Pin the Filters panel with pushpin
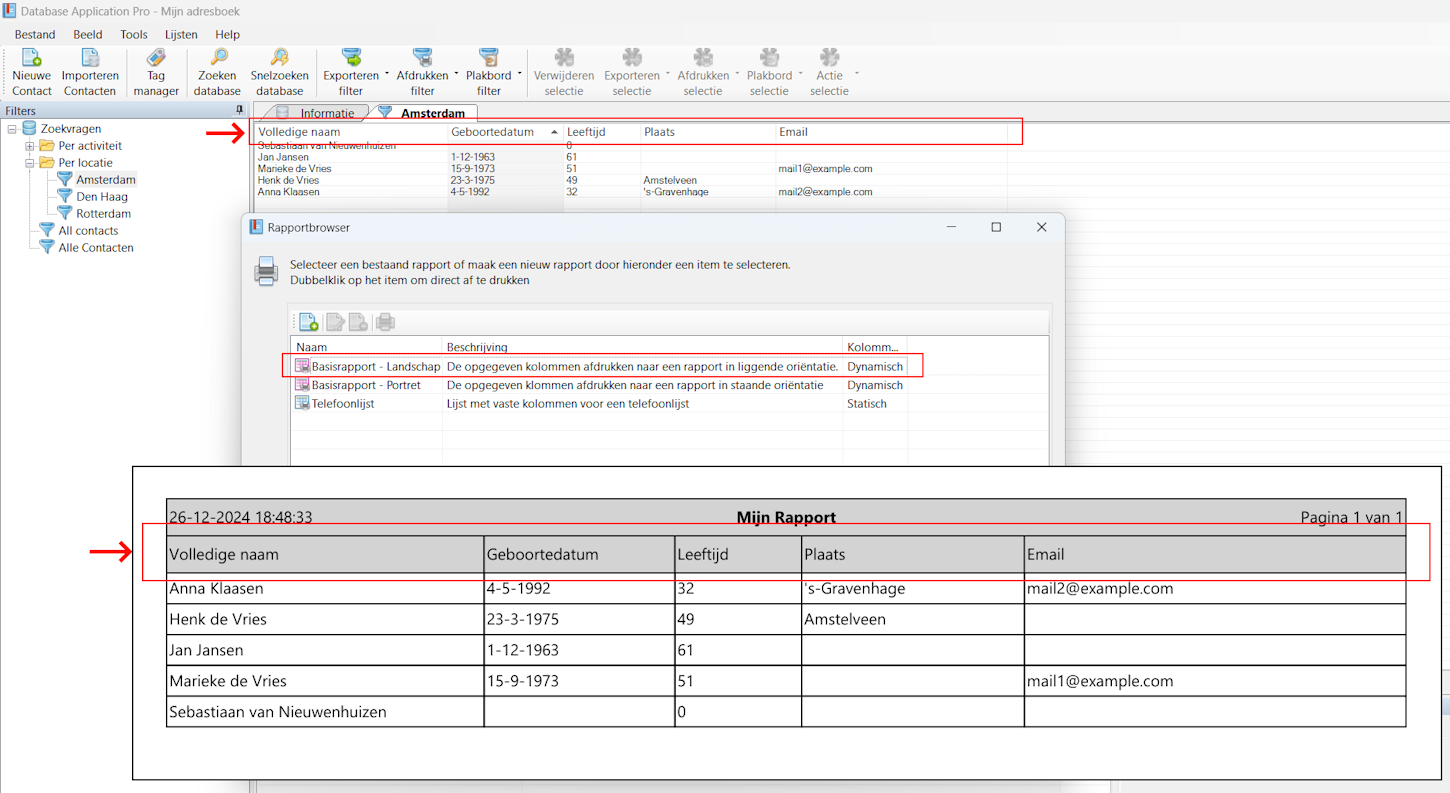1450x793 pixels. (x=239, y=110)
